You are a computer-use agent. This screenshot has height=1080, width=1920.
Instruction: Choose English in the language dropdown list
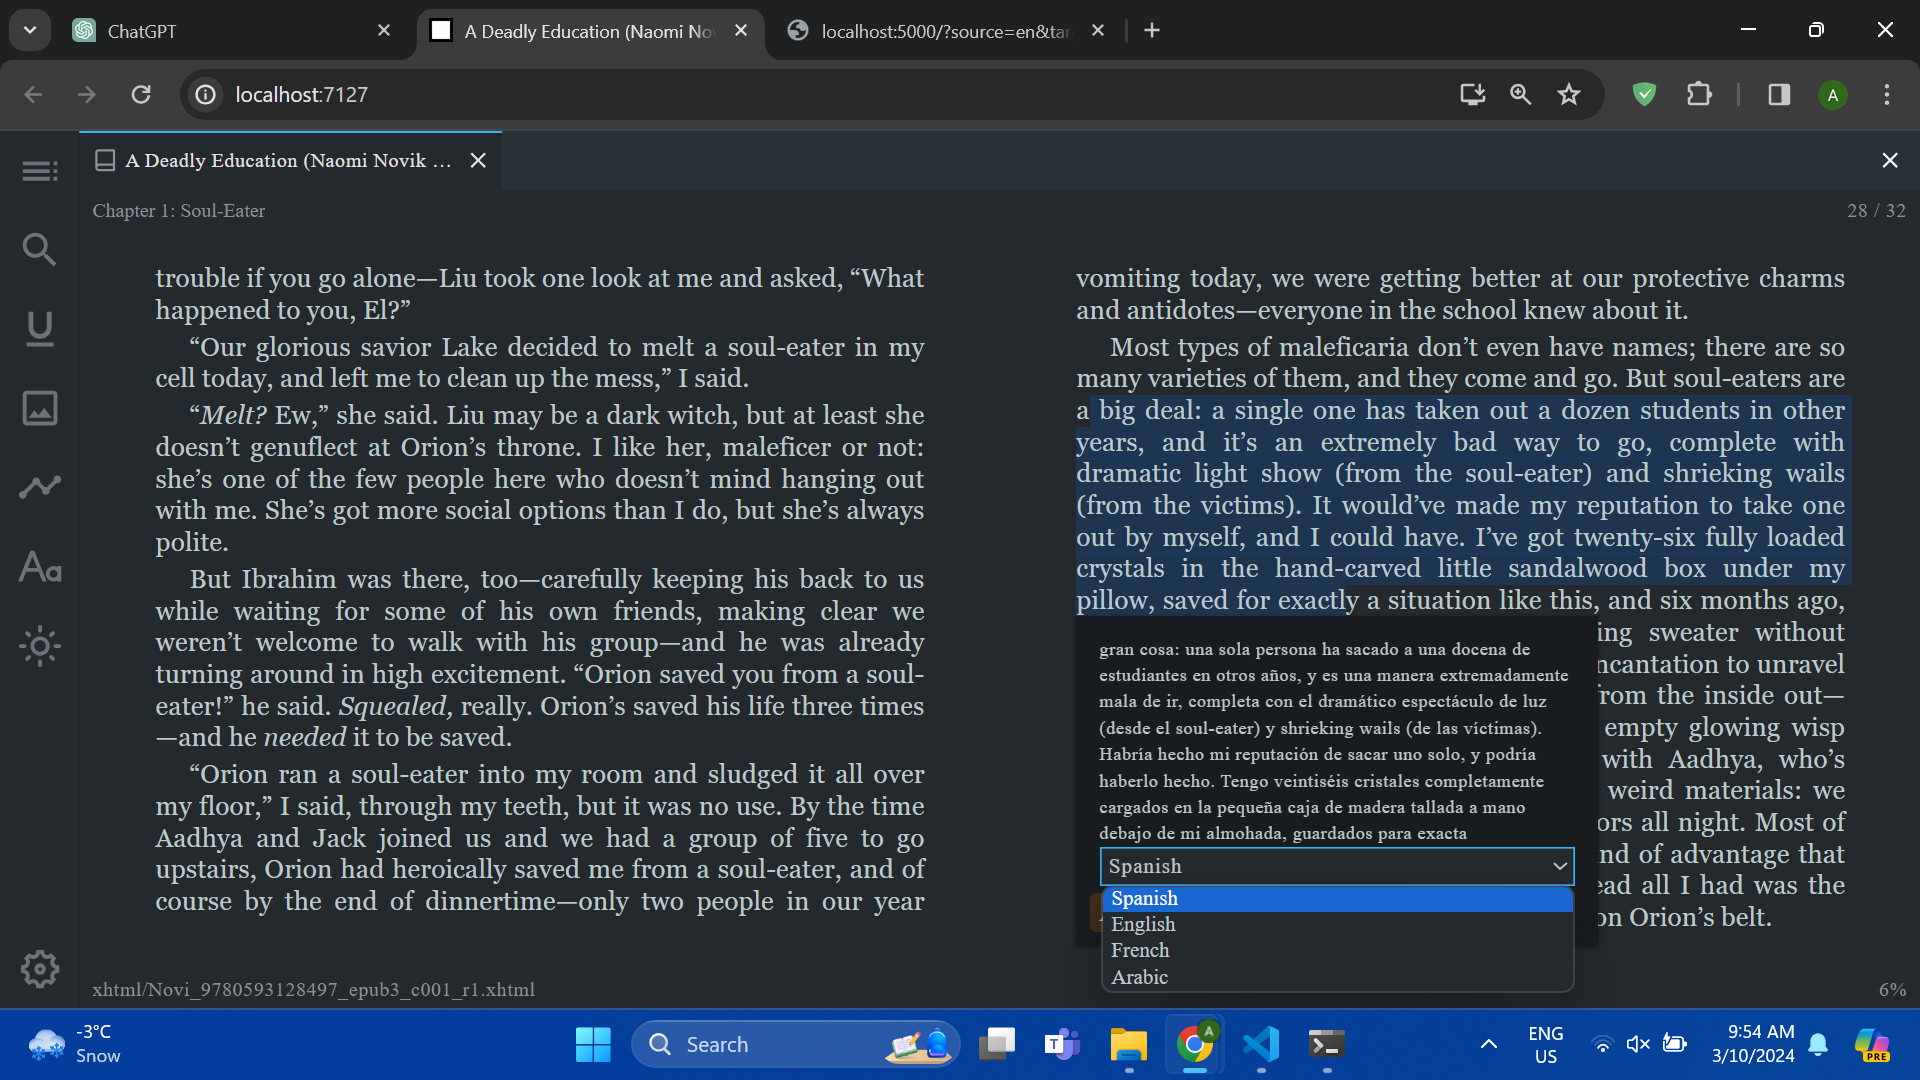[x=1143, y=924]
